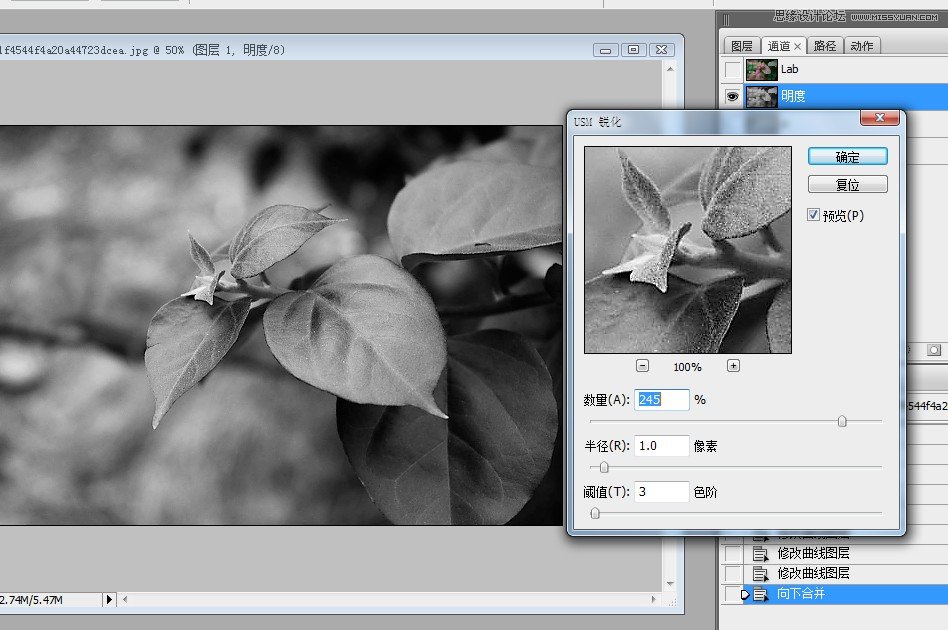Set history brush source beside last 修改曲线图层
This screenshot has height=630, width=948.
coord(733,573)
